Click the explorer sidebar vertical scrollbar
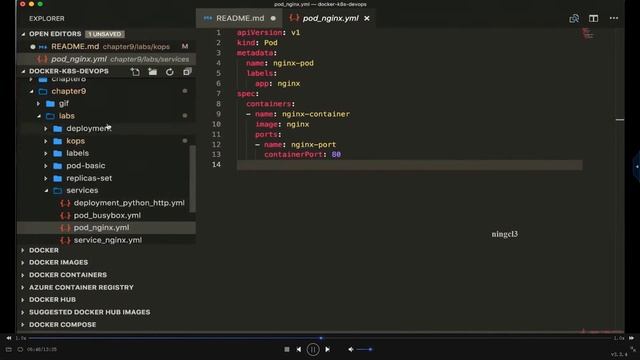The image size is (640, 360). pyautogui.click(x=192, y=179)
